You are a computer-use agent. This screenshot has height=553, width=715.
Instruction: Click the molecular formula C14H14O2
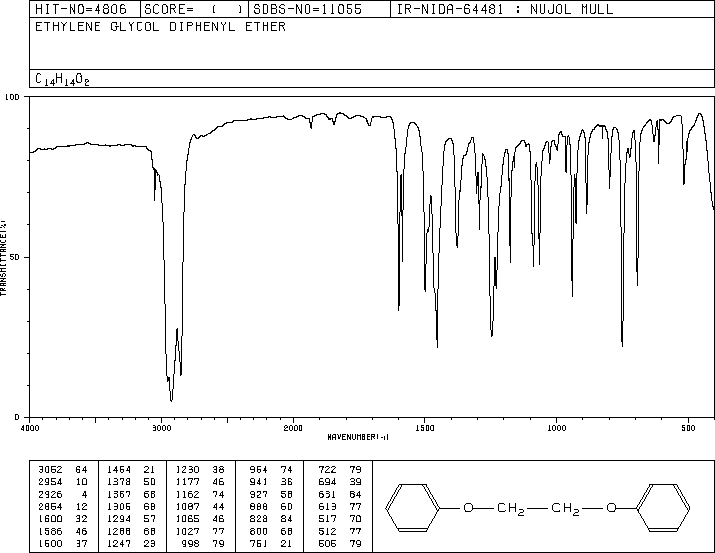point(62,79)
